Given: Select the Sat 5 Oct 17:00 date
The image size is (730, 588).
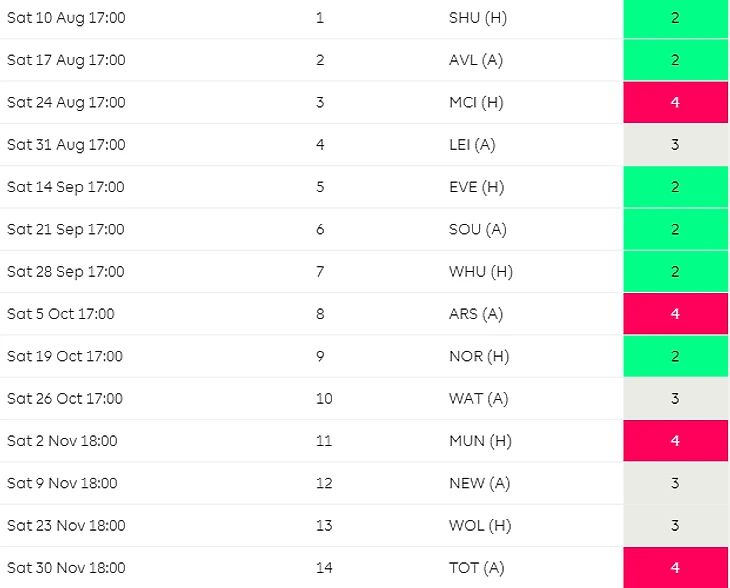Looking at the screenshot, I should point(61,314).
